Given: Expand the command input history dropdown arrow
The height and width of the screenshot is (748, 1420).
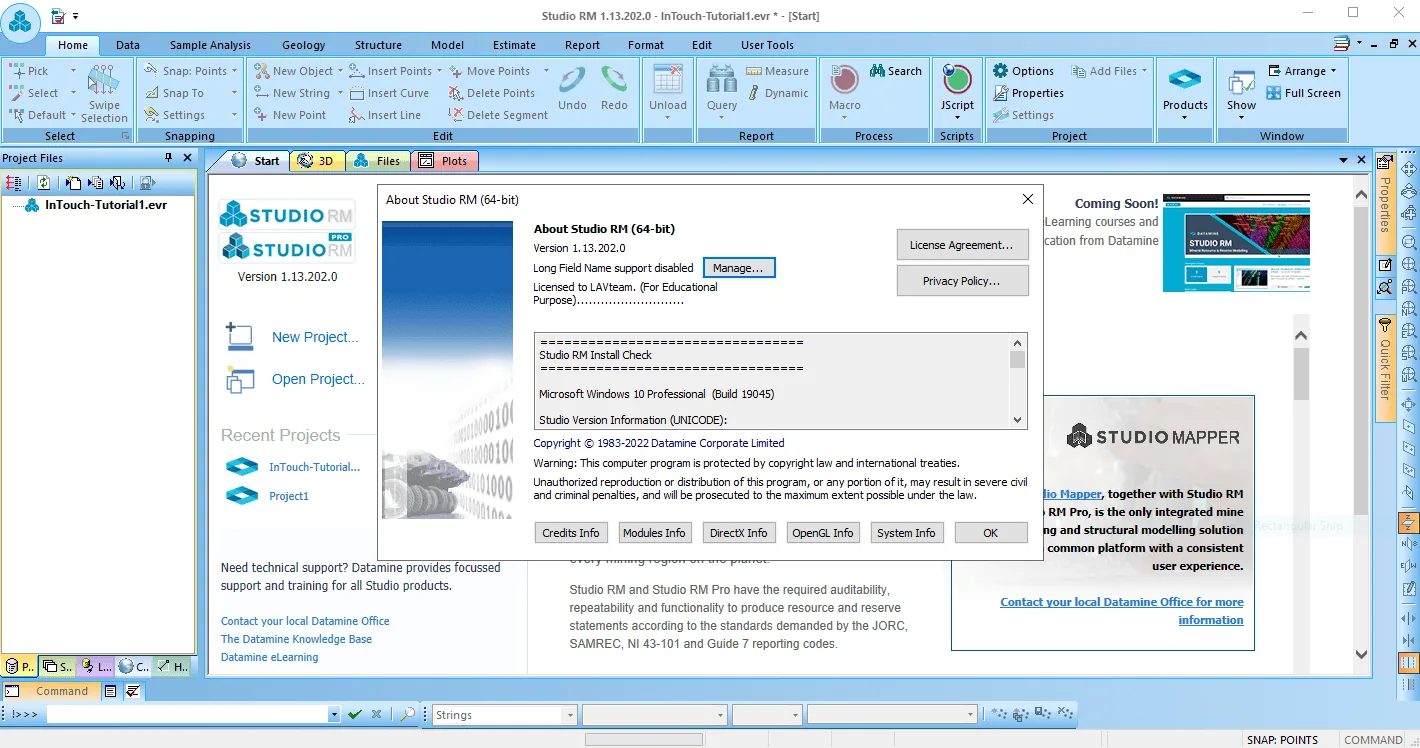Looking at the screenshot, I should coord(334,715).
